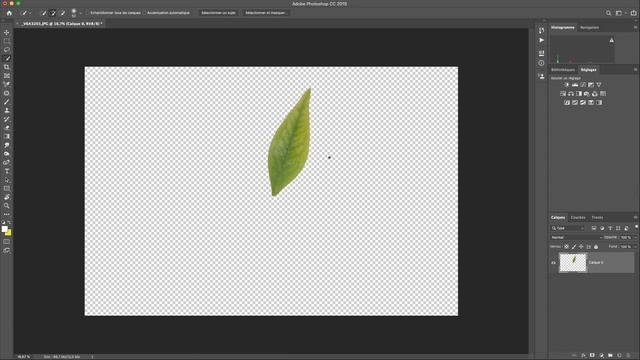Screen dimensions: 640x360
Task: Choose Add to selection mode
Action: tap(53, 13)
